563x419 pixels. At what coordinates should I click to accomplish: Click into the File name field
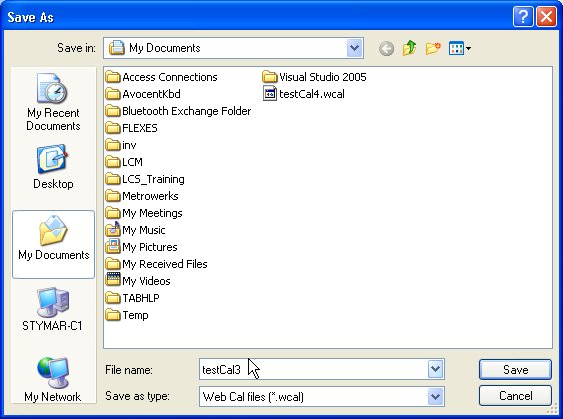tap(313, 369)
